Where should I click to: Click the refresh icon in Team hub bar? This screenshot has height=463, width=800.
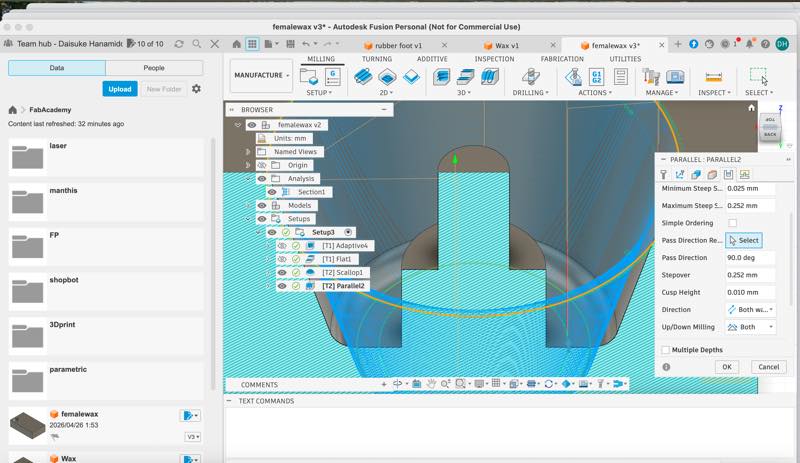[x=179, y=44]
